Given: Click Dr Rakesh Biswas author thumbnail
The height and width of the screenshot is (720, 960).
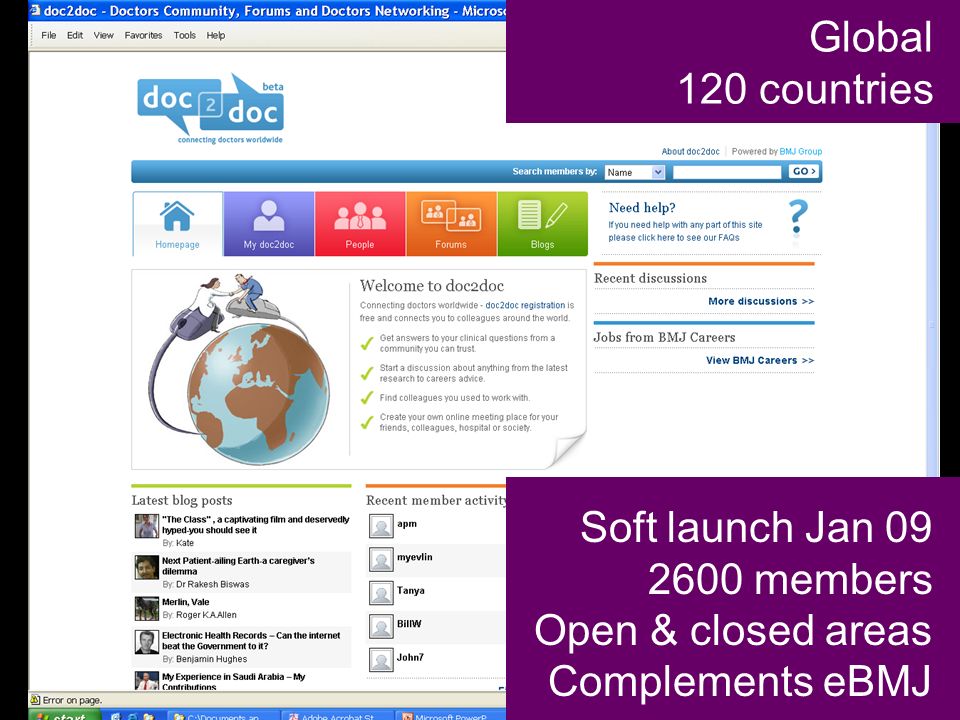Looking at the screenshot, I should click(147, 568).
